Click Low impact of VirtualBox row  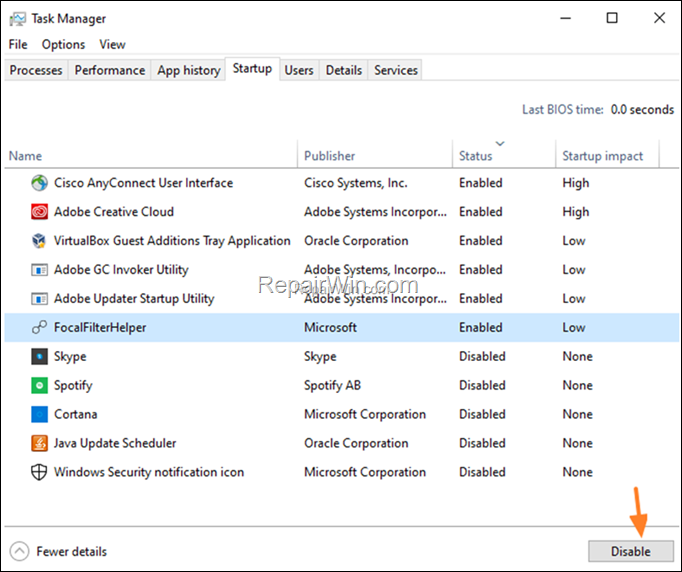pyautogui.click(x=574, y=241)
